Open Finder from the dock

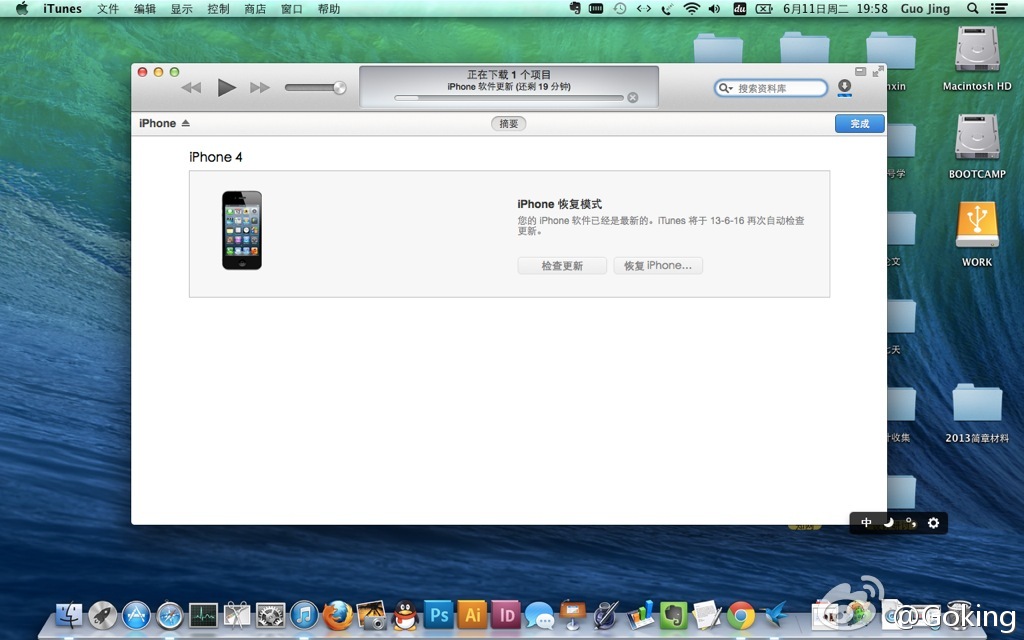tap(69, 615)
